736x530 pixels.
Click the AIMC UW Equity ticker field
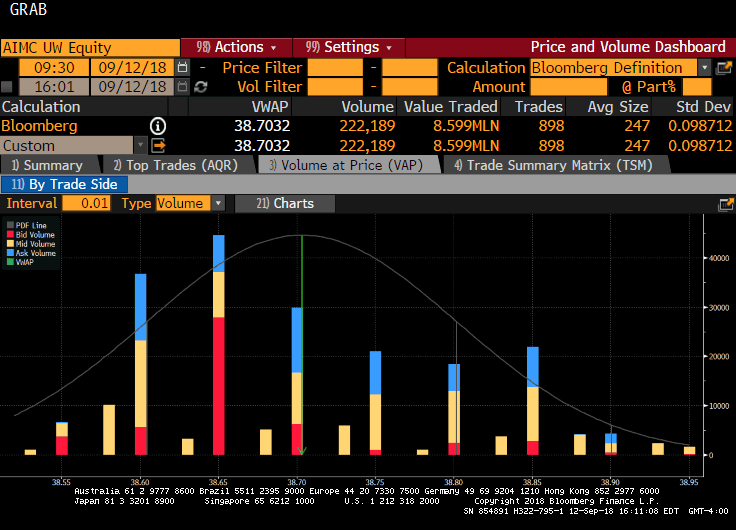(90, 47)
